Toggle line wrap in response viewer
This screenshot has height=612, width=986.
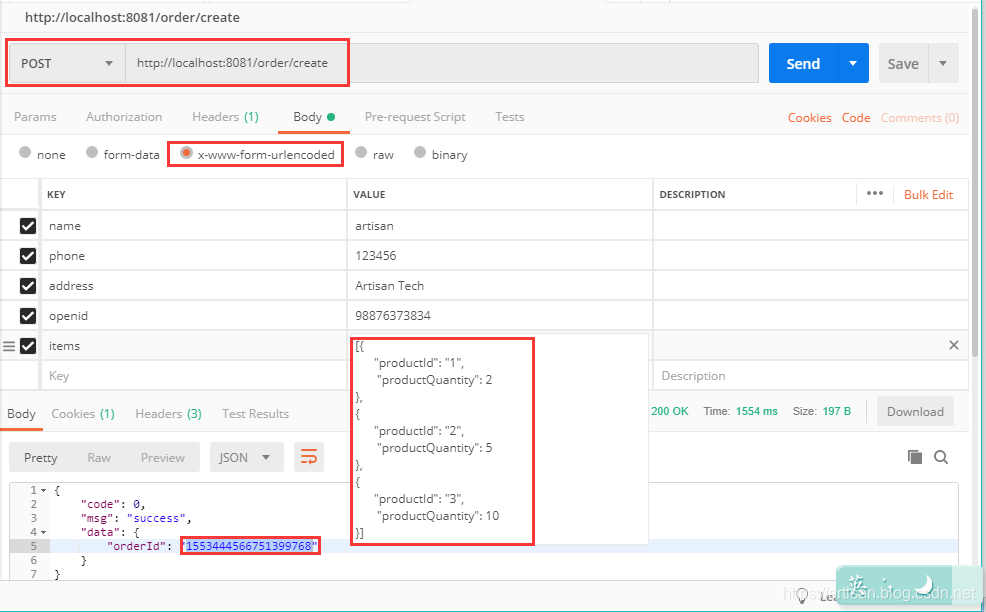point(309,457)
